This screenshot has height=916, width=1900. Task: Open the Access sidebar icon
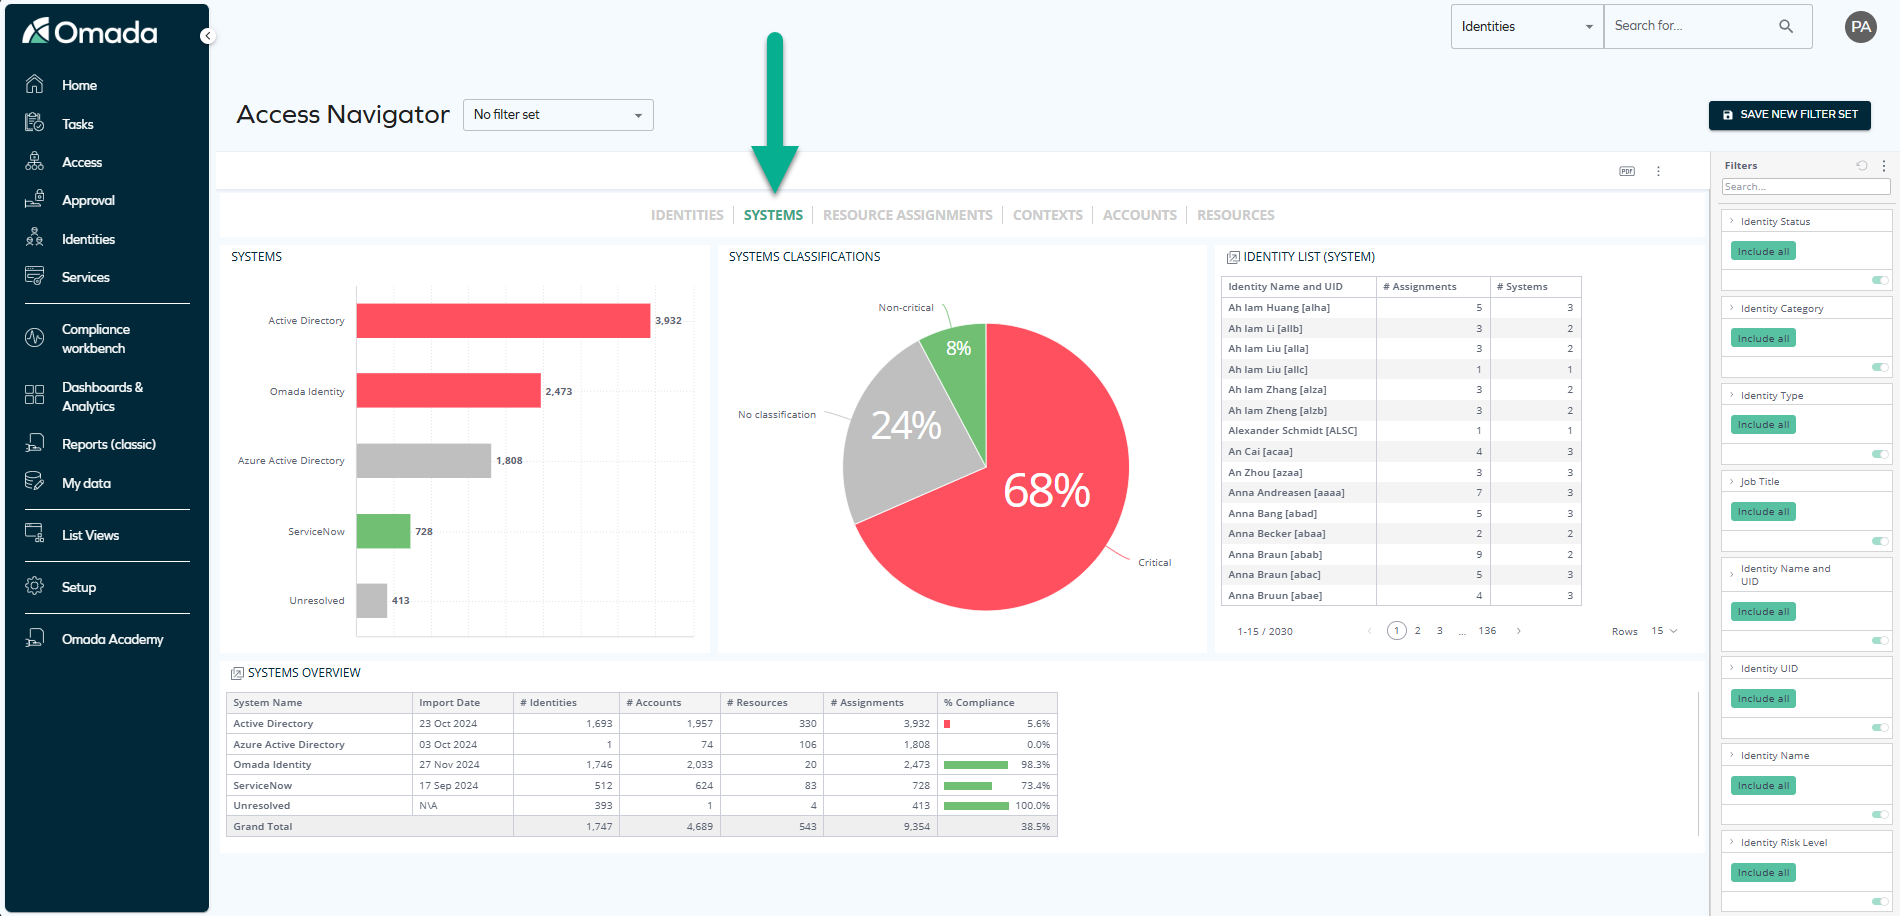pos(34,161)
